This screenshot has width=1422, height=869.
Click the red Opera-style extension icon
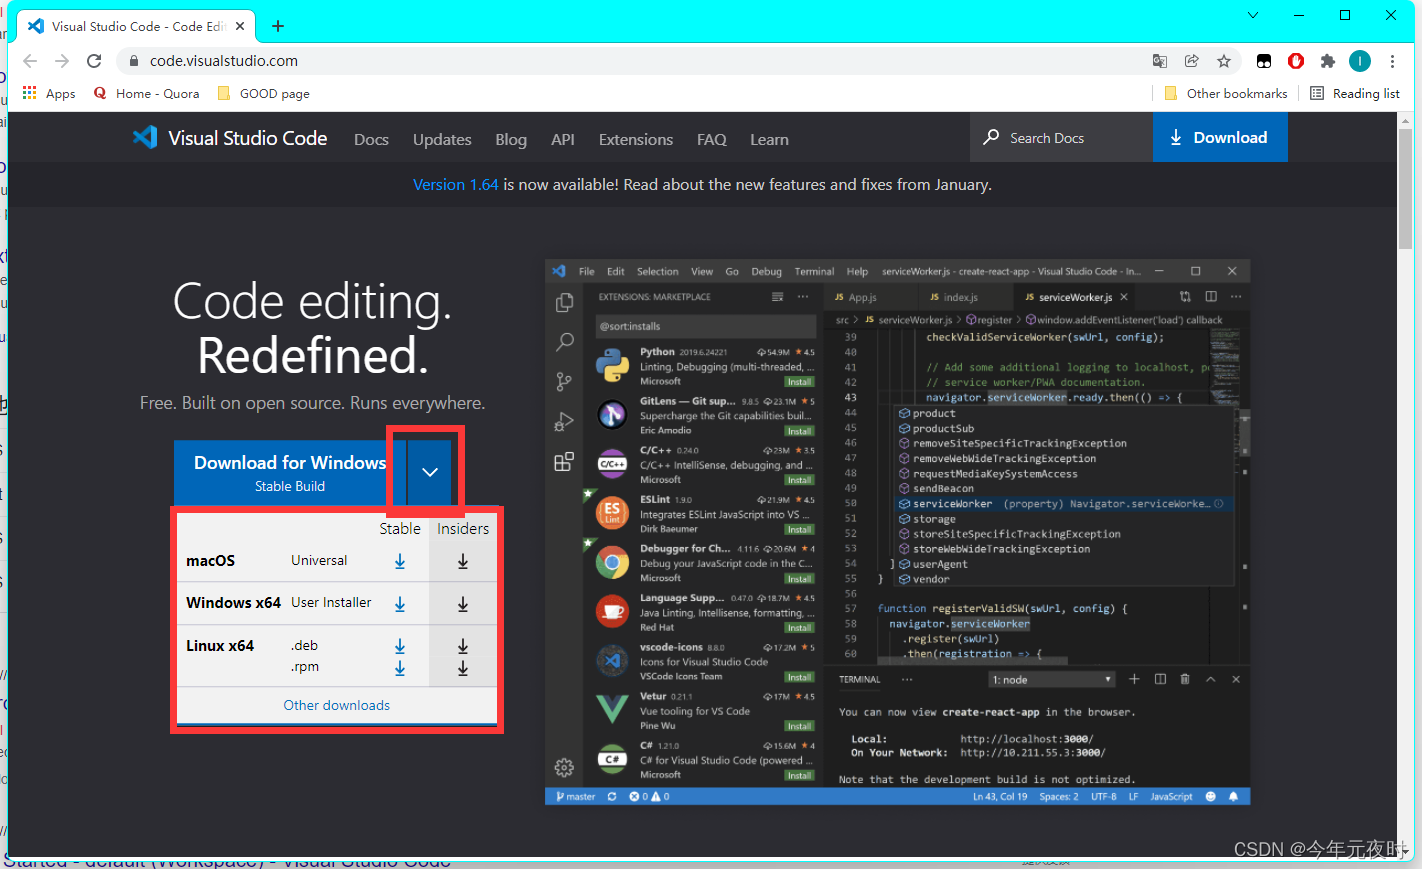tap(1296, 61)
